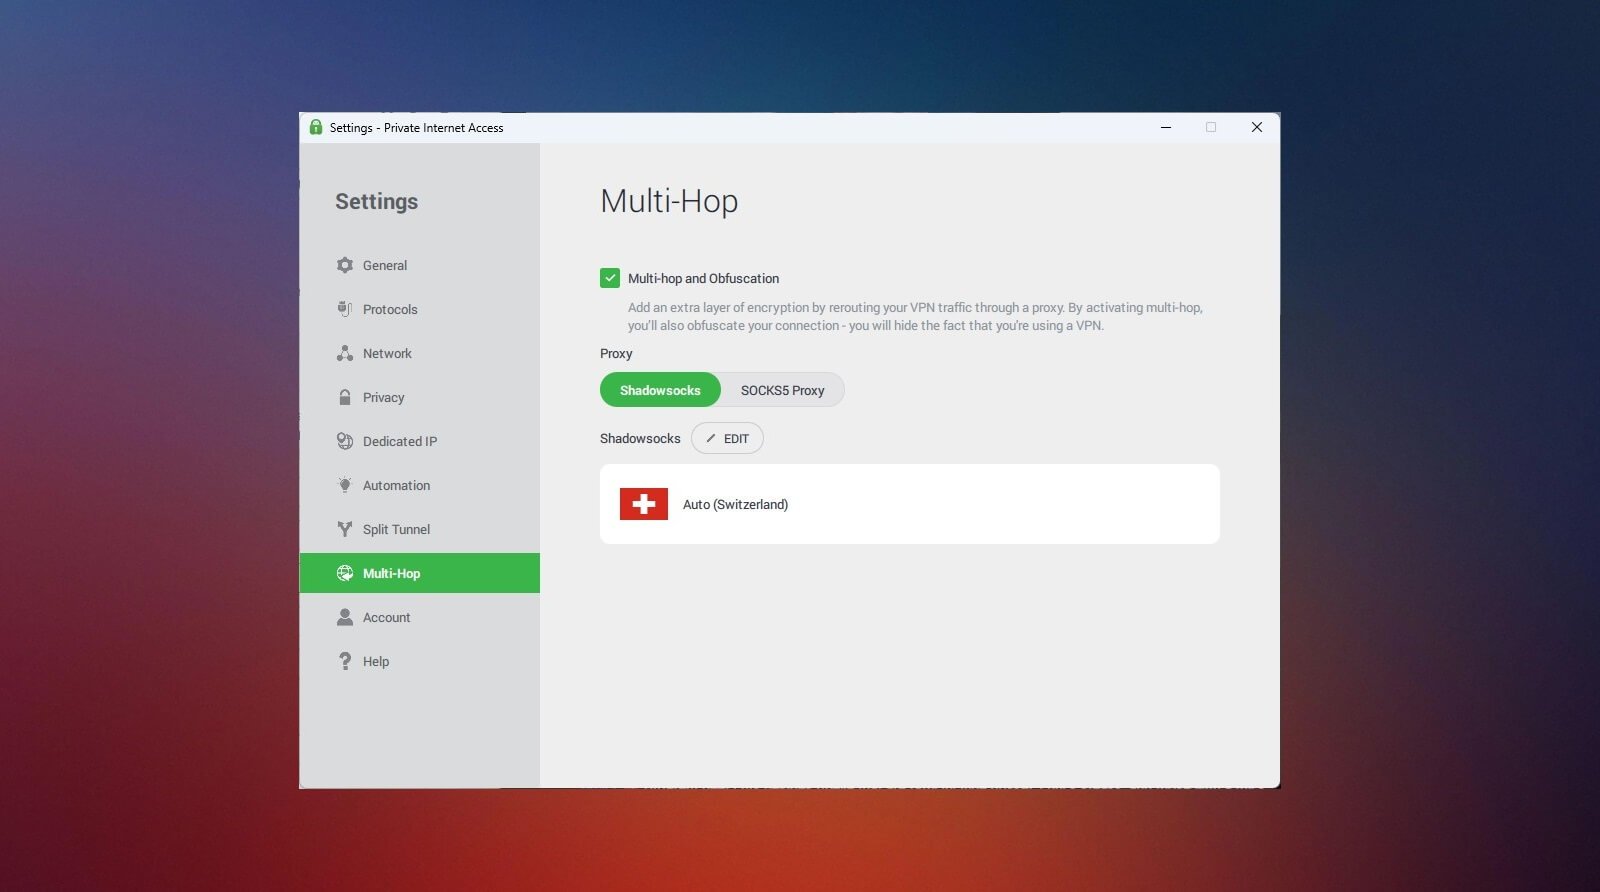Go to the Automation settings page
Screen dimensions: 1600x892
click(x=420, y=485)
